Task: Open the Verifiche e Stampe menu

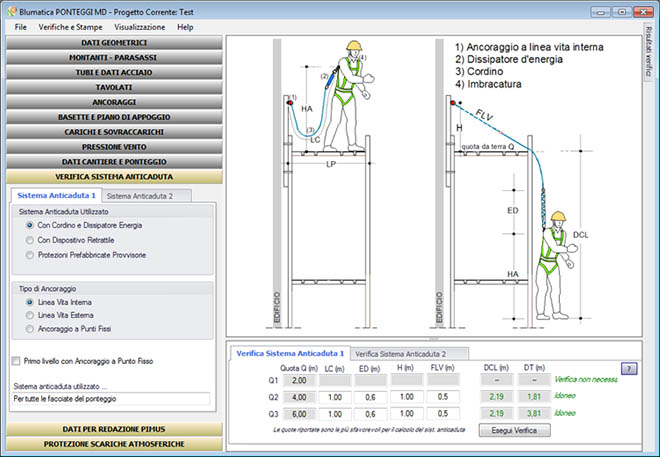Action: pyautogui.click(x=71, y=27)
